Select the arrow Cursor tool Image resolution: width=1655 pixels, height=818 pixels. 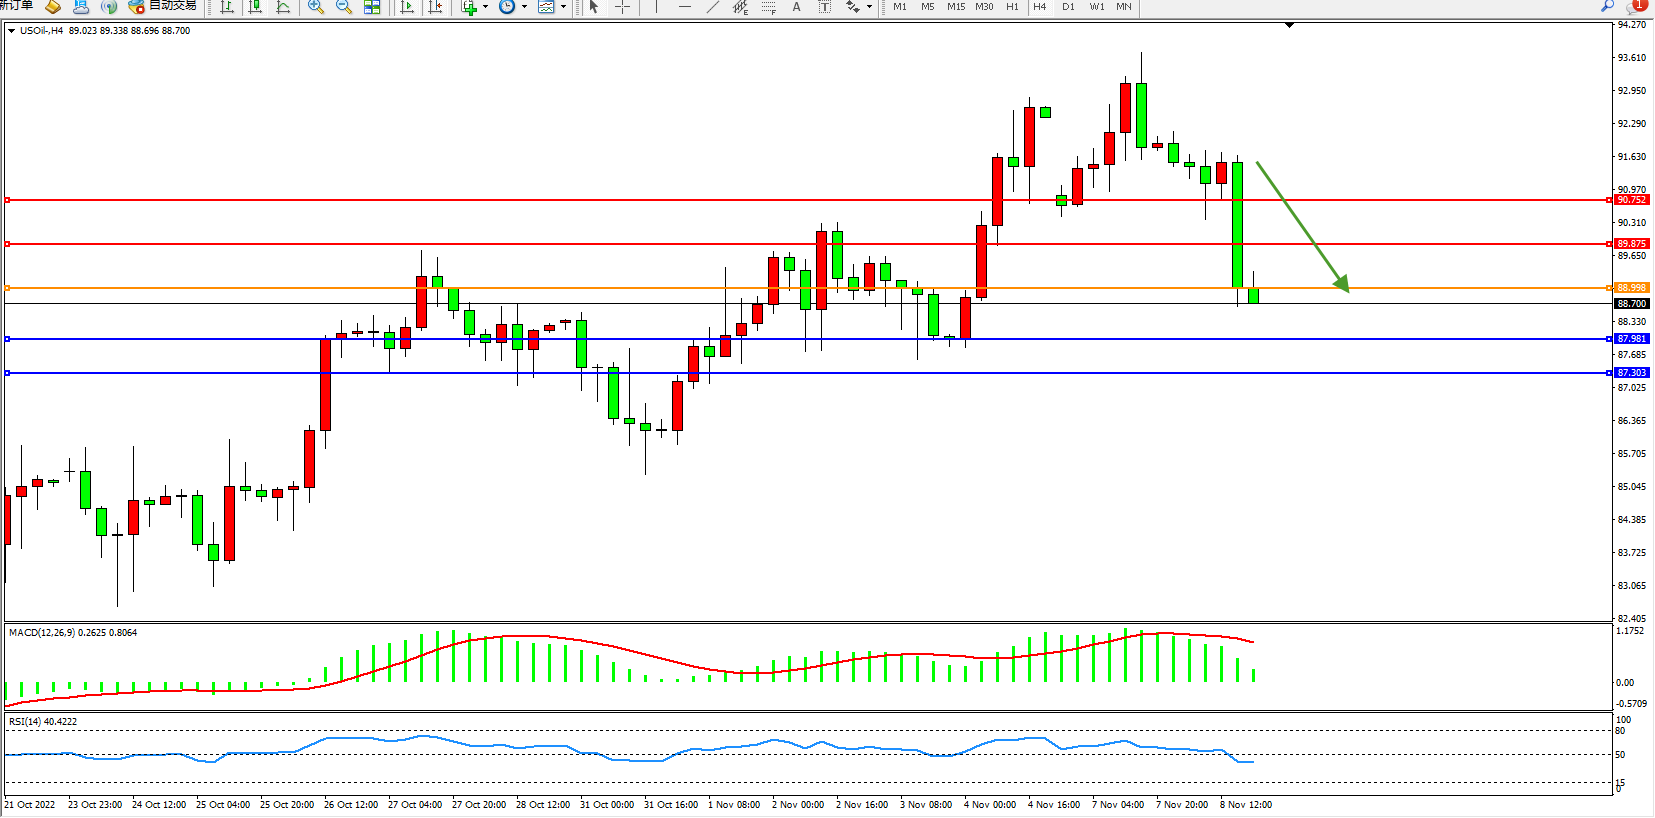point(594,7)
